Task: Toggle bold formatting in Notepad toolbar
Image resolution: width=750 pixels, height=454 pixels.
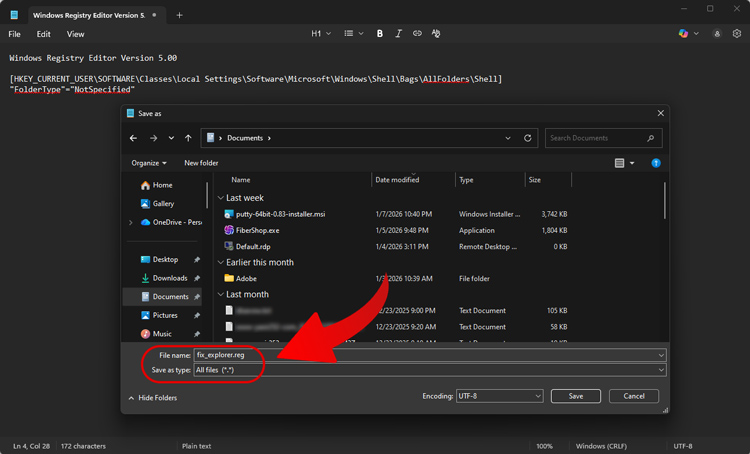Action: click(x=379, y=33)
